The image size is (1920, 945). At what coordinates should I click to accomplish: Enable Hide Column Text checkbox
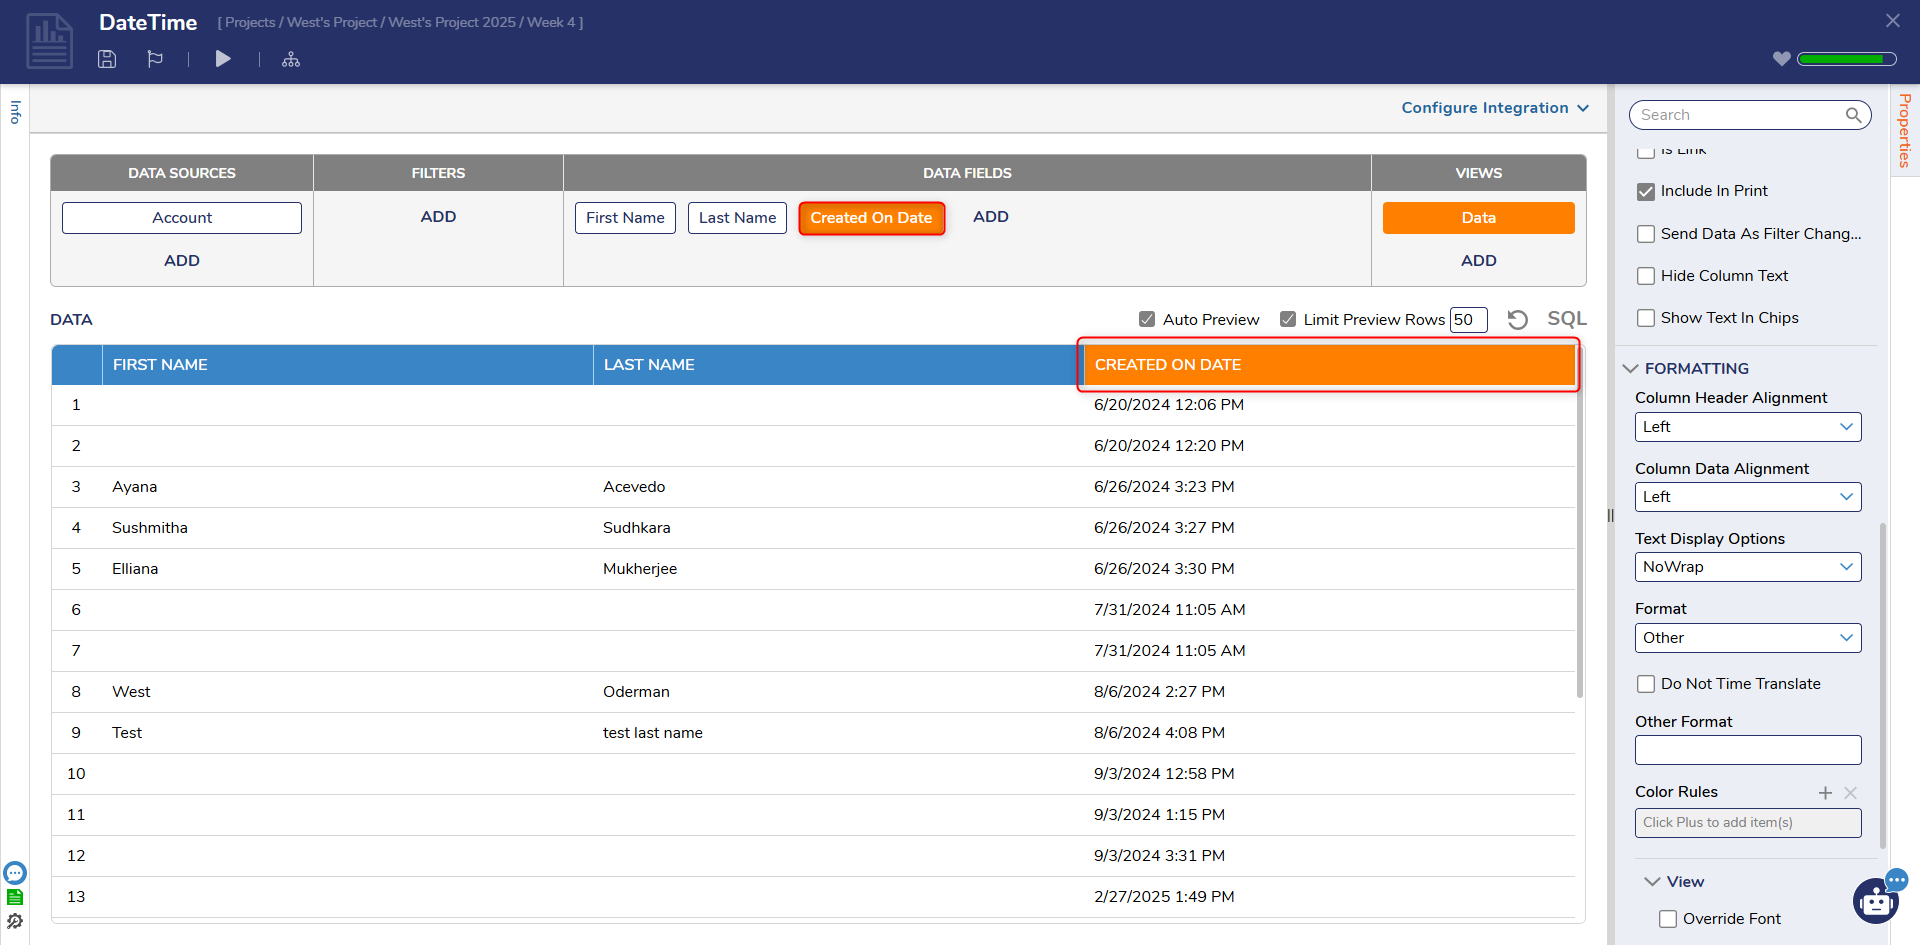point(1646,276)
